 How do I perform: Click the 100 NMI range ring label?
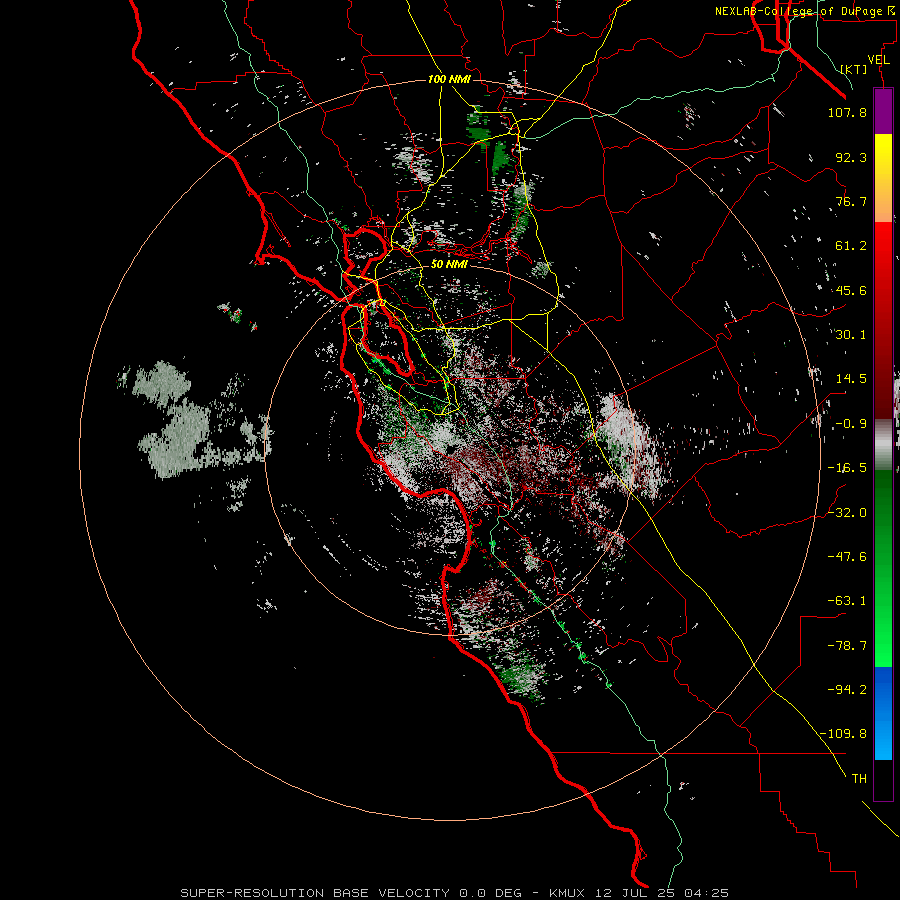[x=449, y=79]
